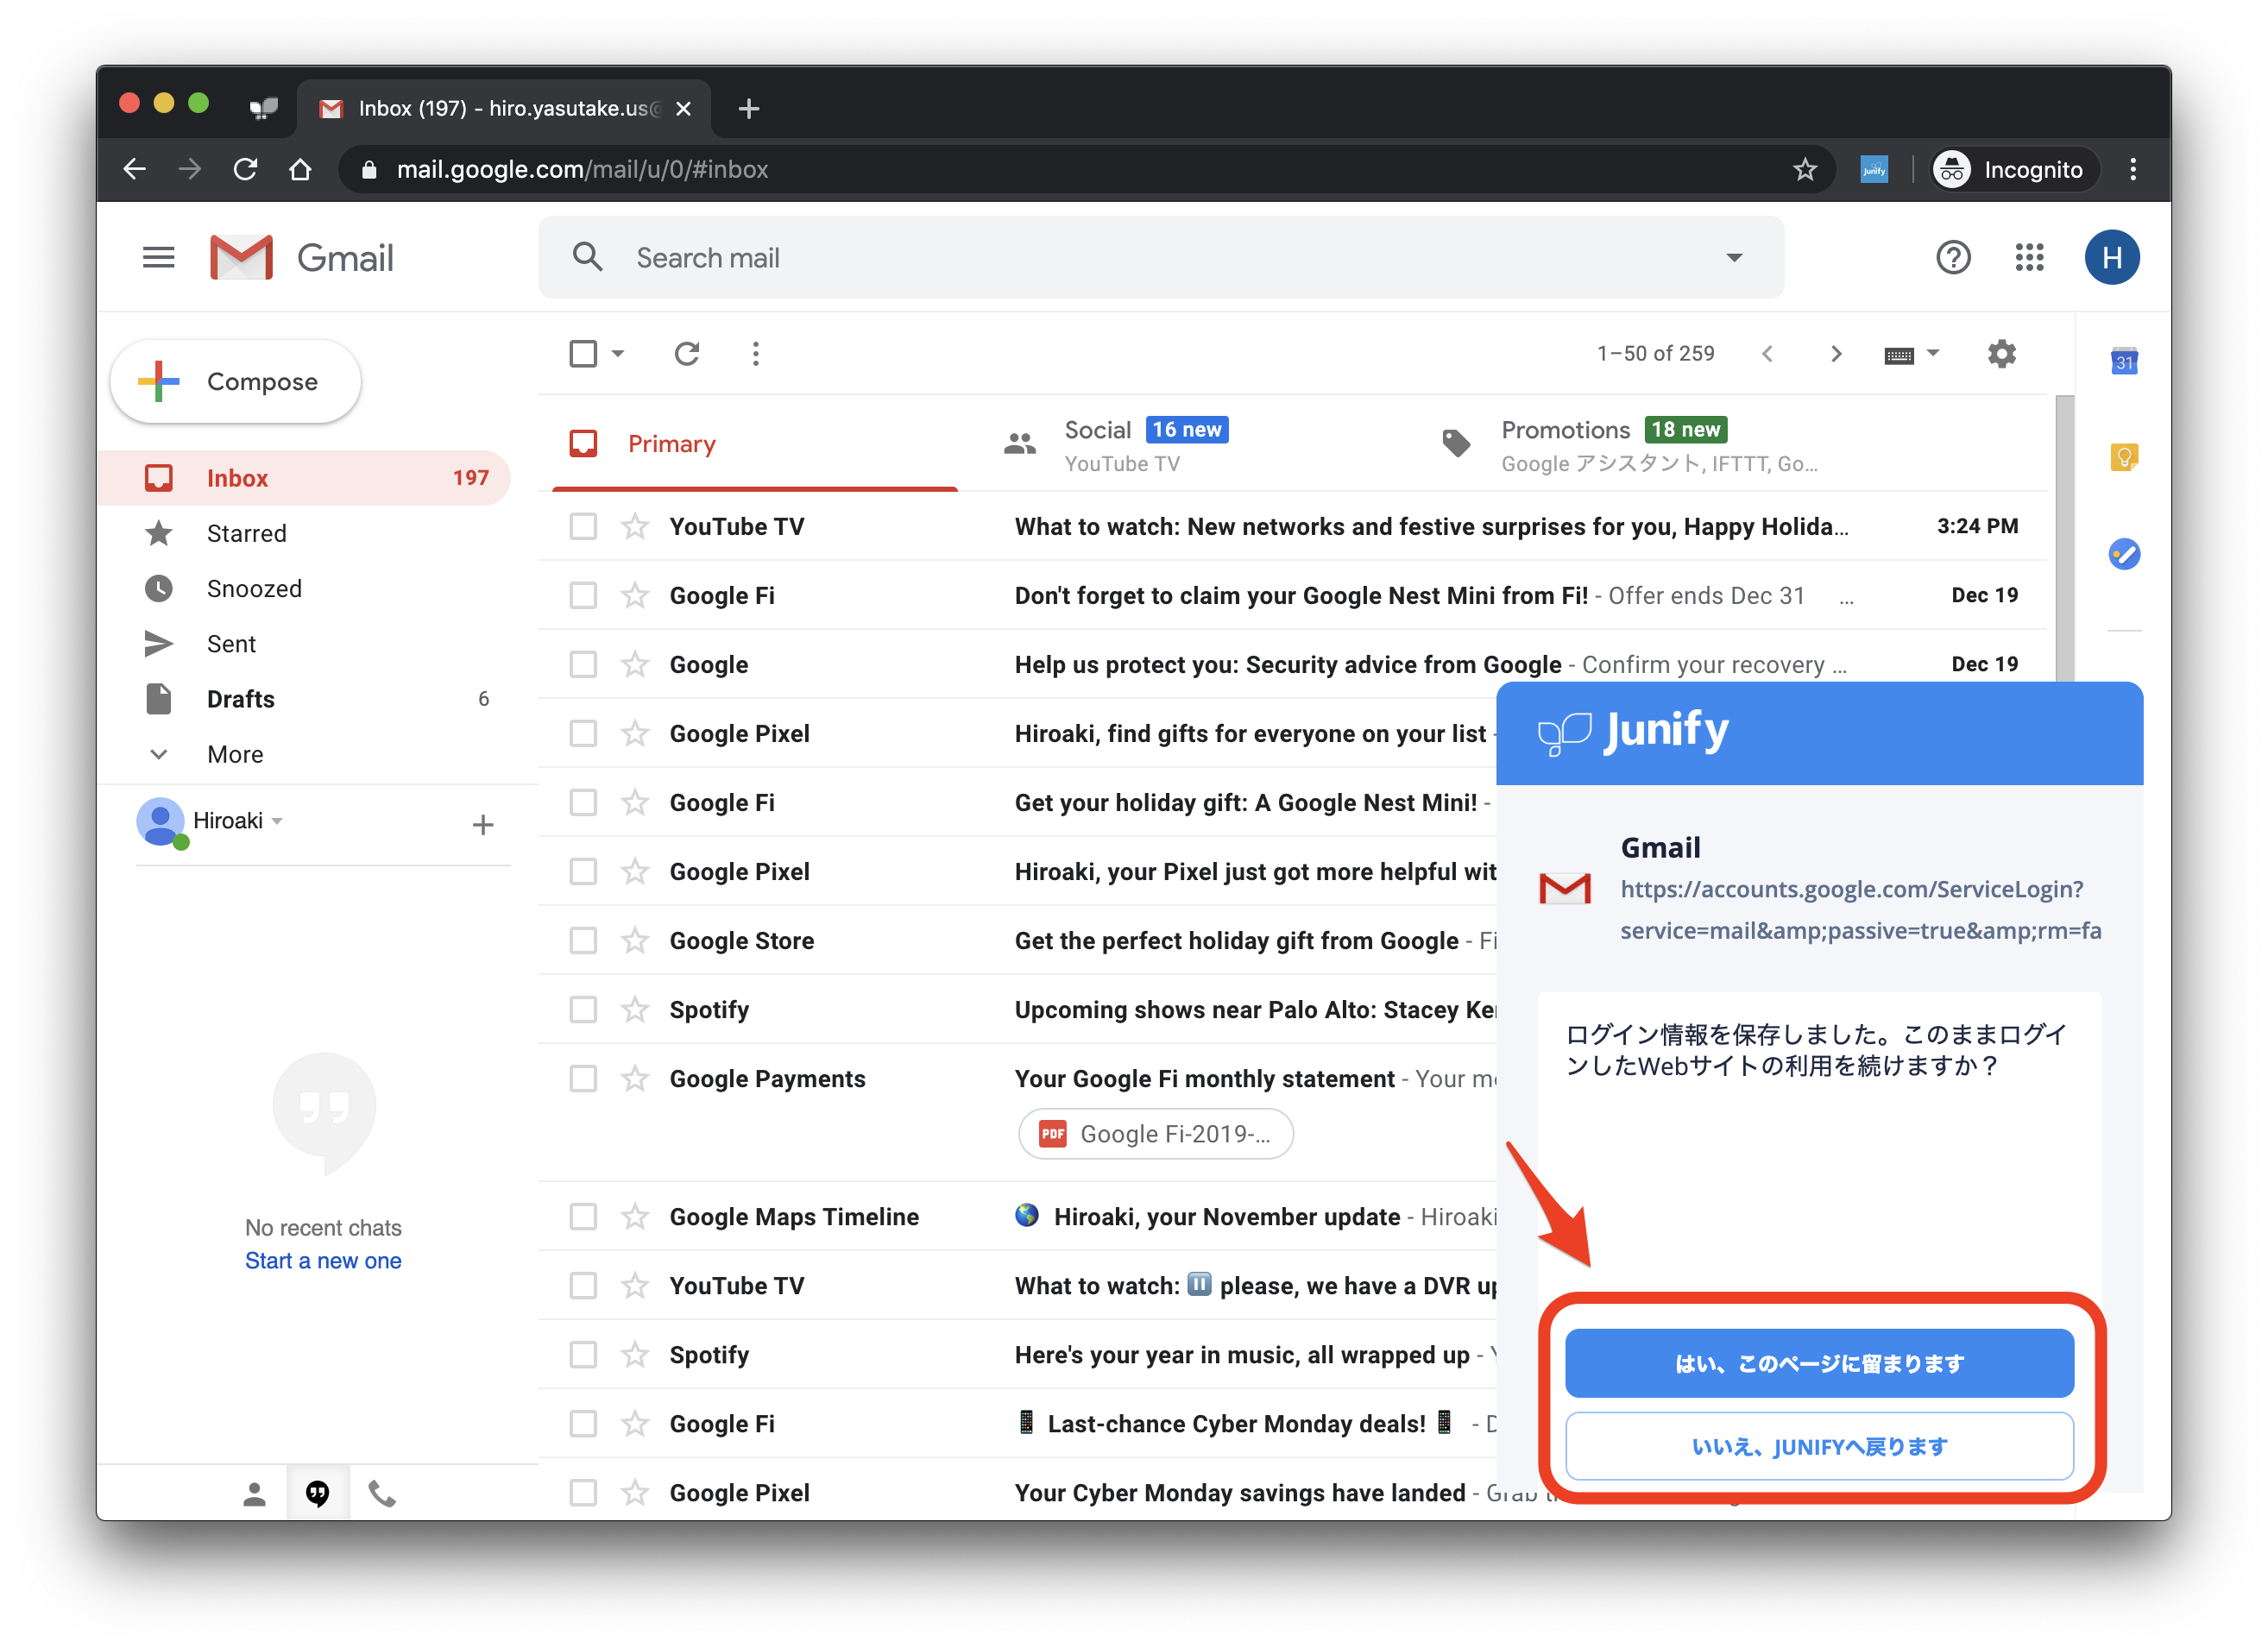Open the Google Keep lightbulb icon
2268x1648 pixels.
[x=2124, y=458]
